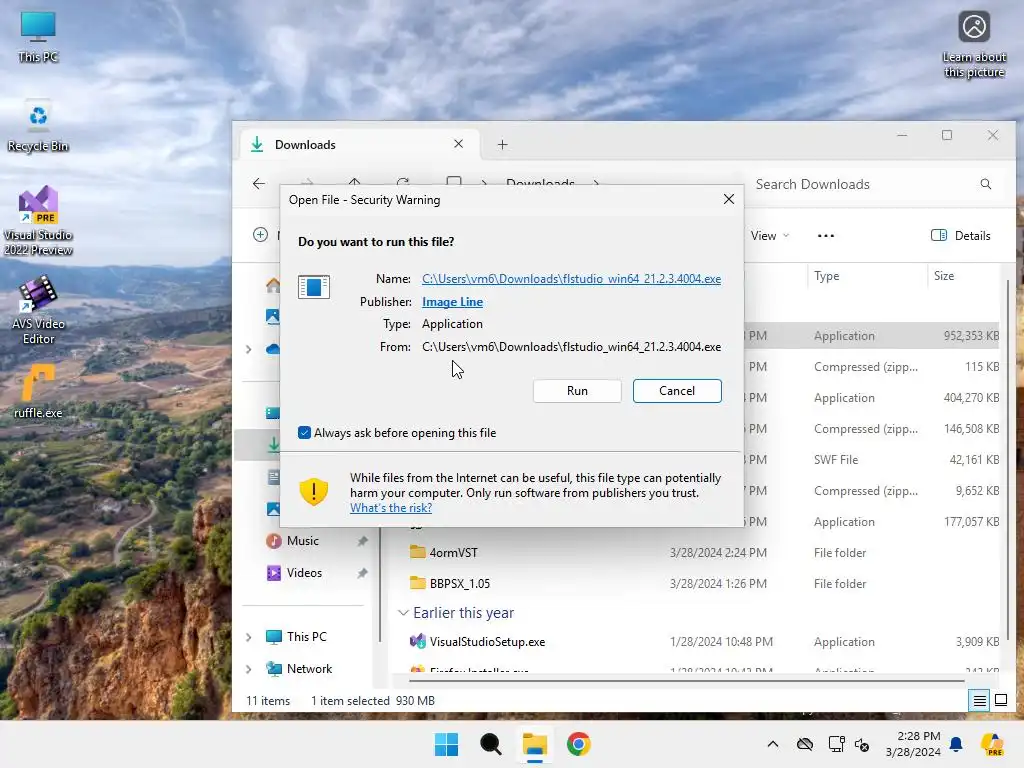Unpin Music via its pin icon
This screenshot has width=1024, height=768.
click(x=362, y=541)
